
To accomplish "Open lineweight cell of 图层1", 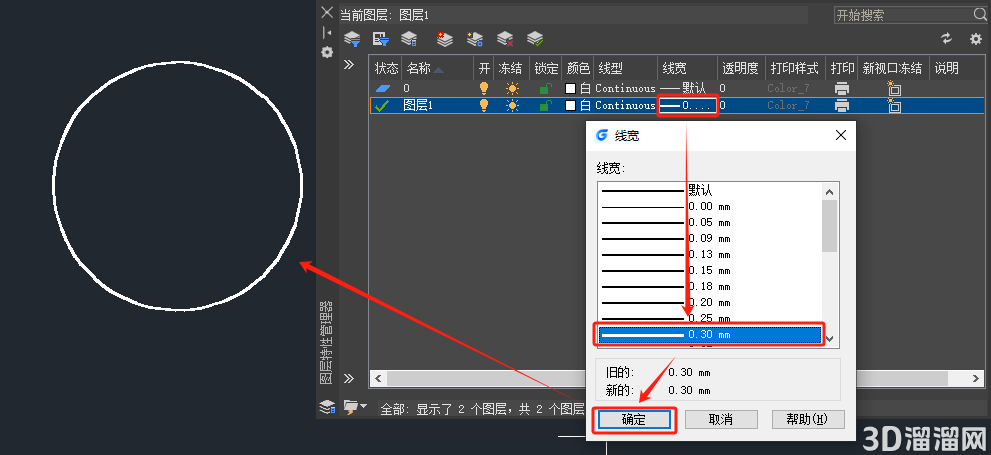I will [x=688, y=106].
